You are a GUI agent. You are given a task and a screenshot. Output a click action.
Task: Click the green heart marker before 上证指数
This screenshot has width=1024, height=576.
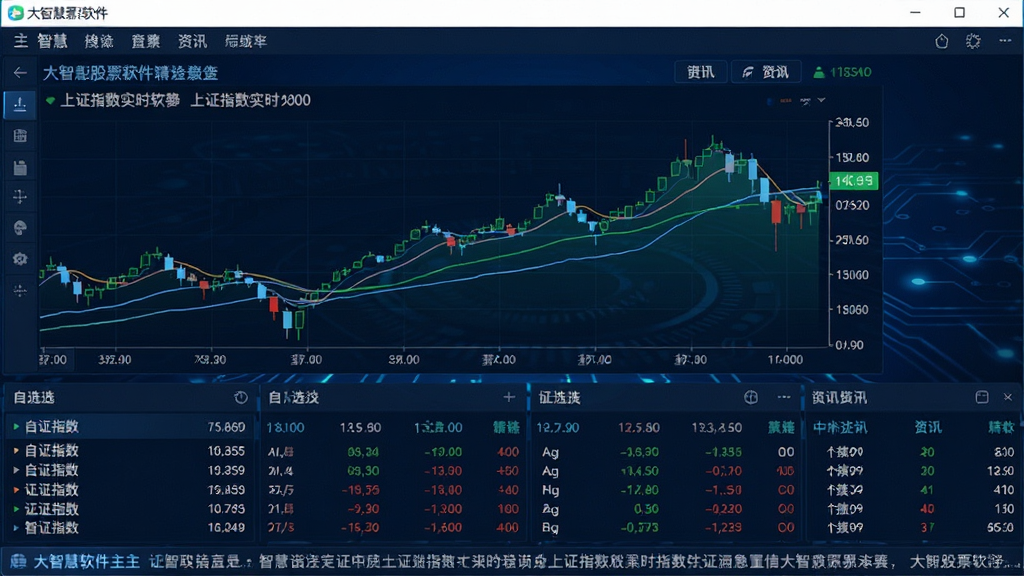[x=50, y=101]
